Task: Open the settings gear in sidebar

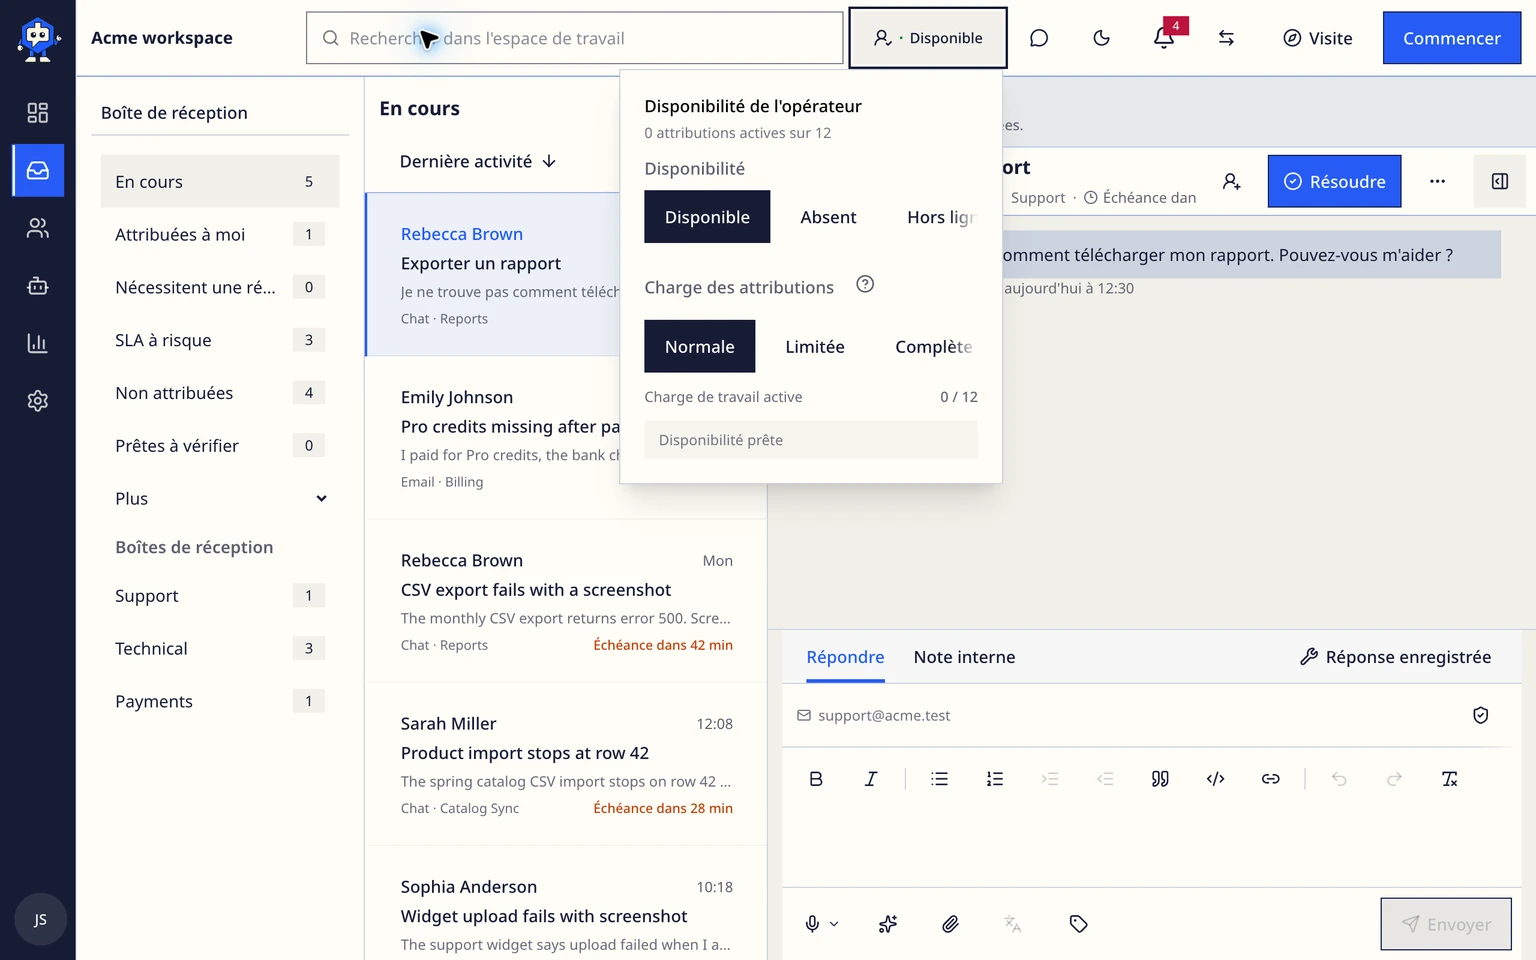Action: (x=38, y=401)
